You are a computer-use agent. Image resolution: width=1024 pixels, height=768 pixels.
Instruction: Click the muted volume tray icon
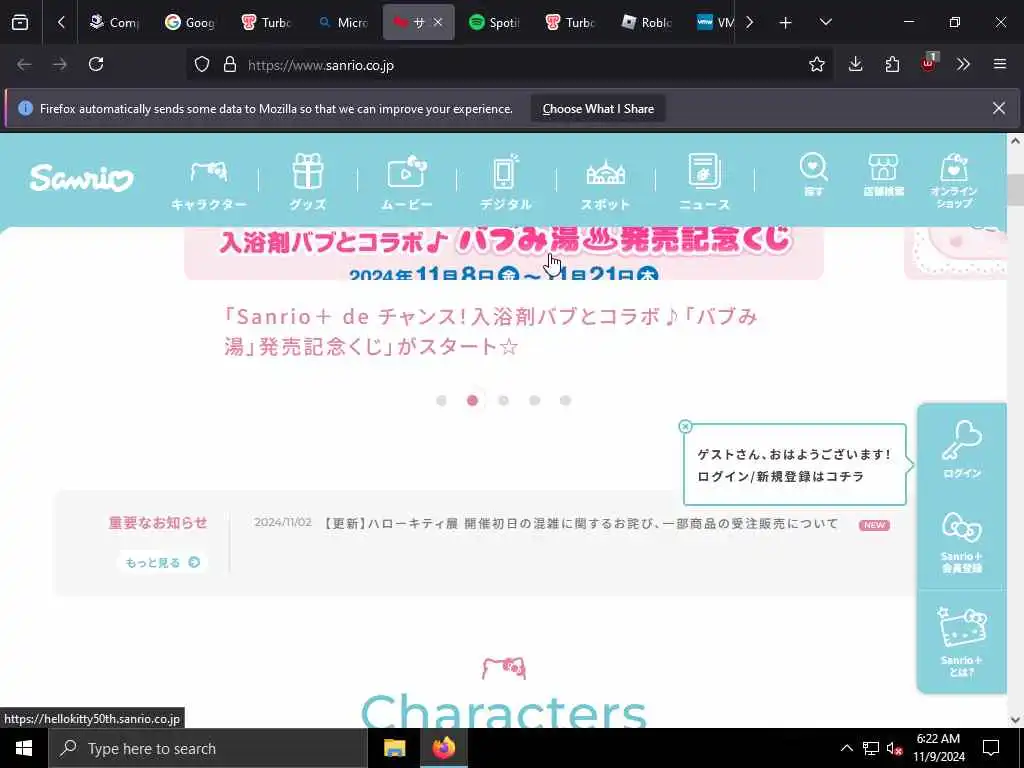point(895,748)
